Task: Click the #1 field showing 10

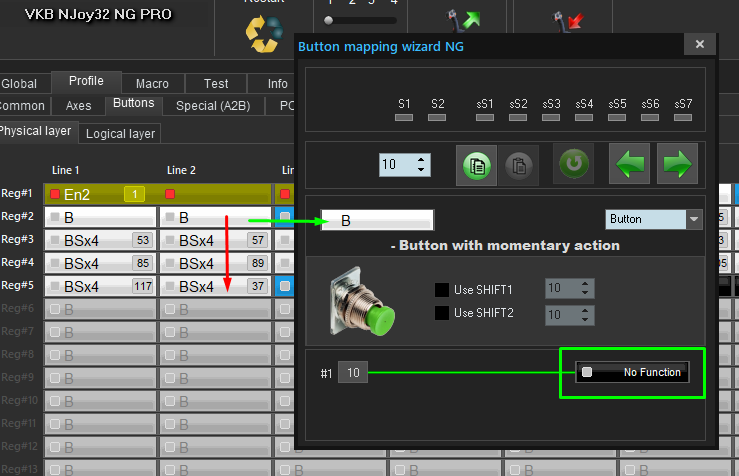Action: coord(353,373)
